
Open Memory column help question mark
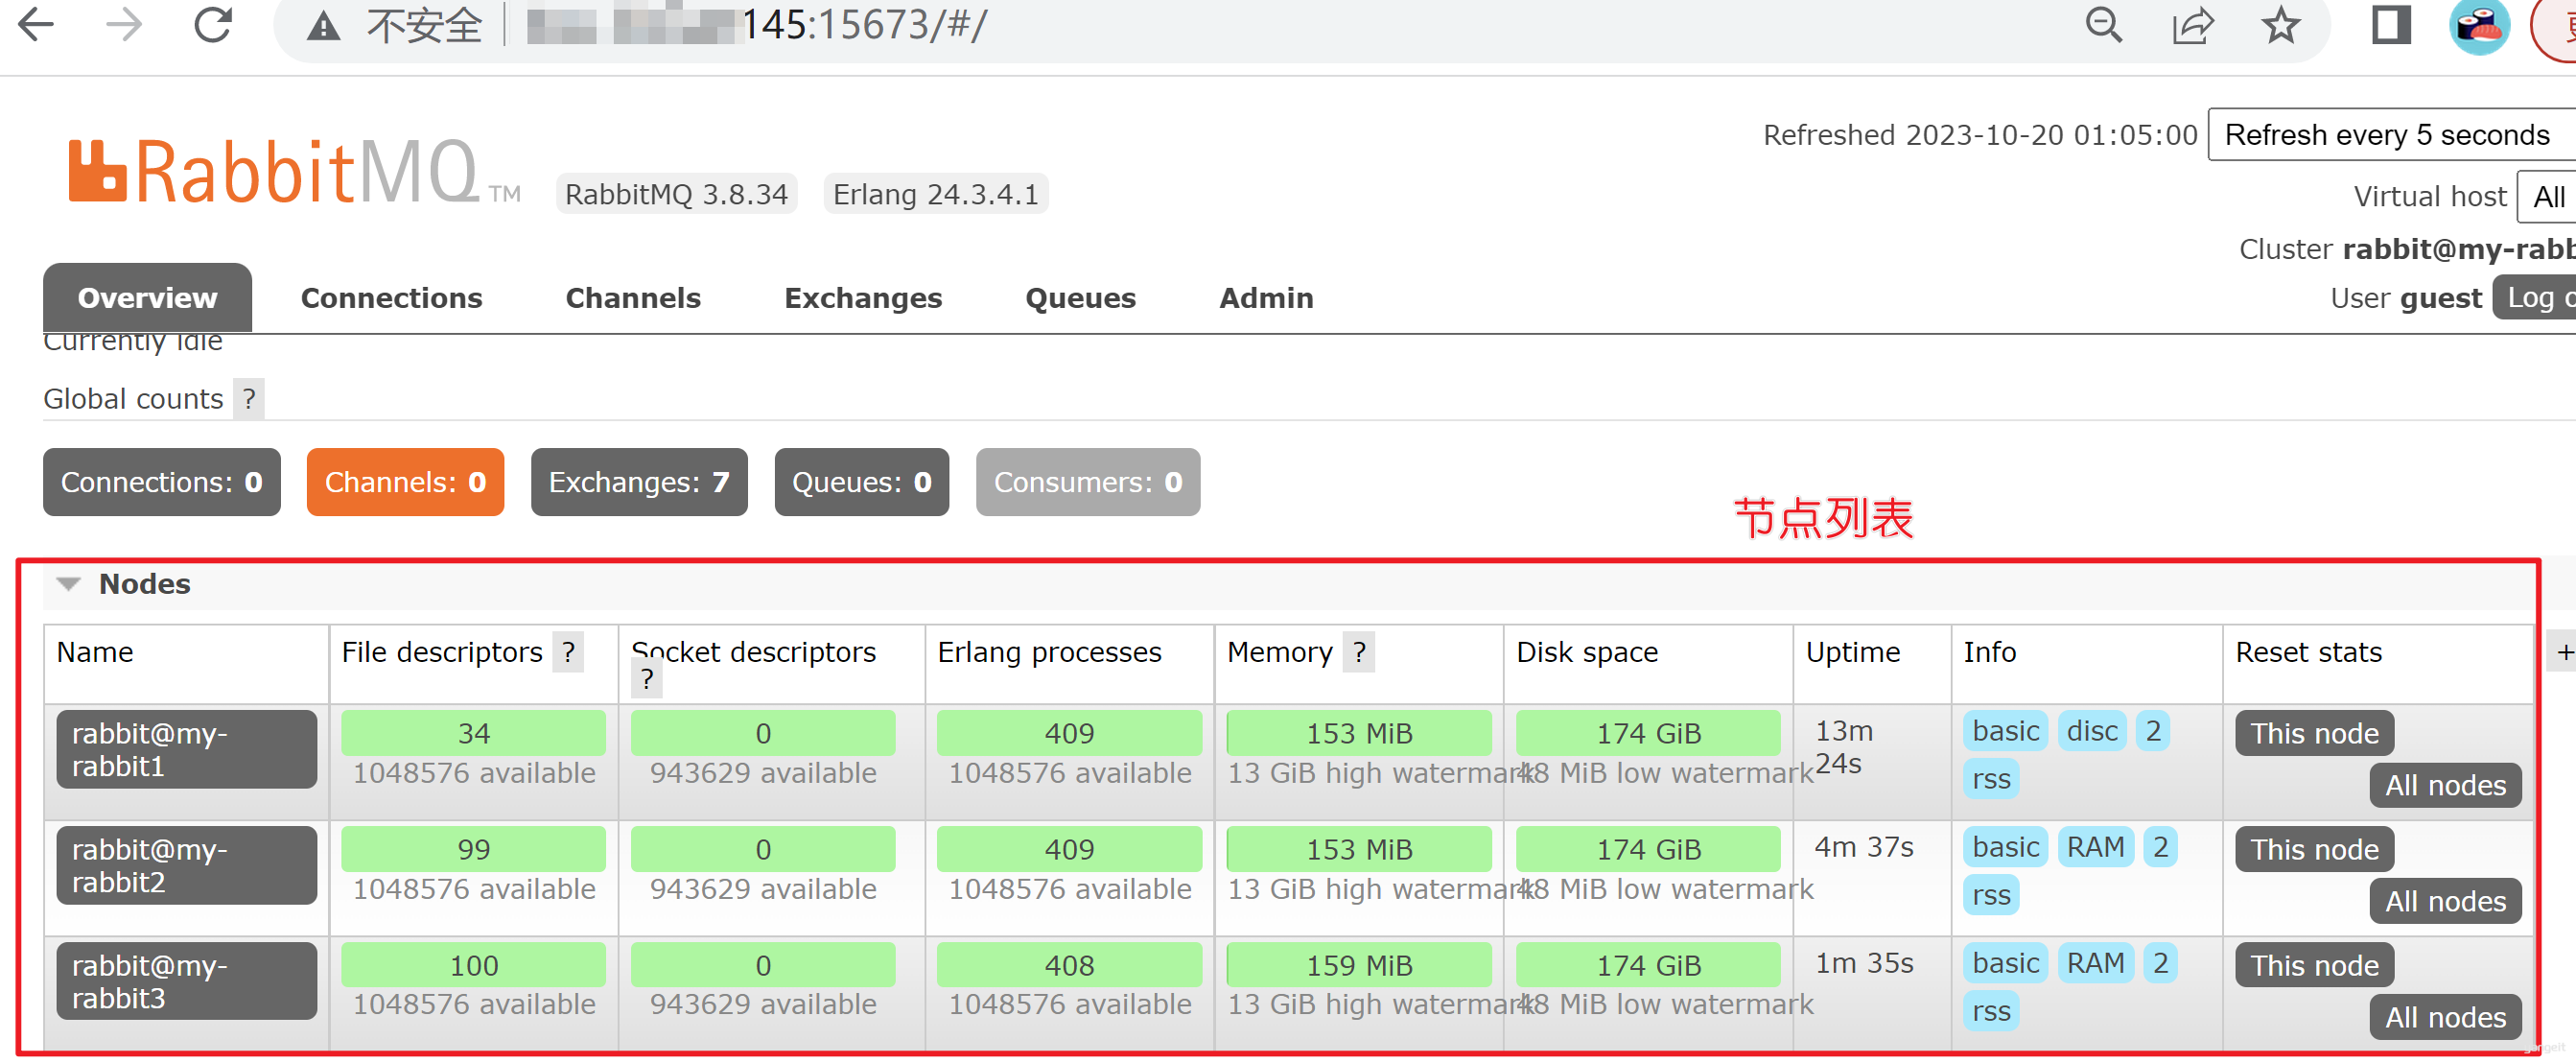pos(1359,652)
